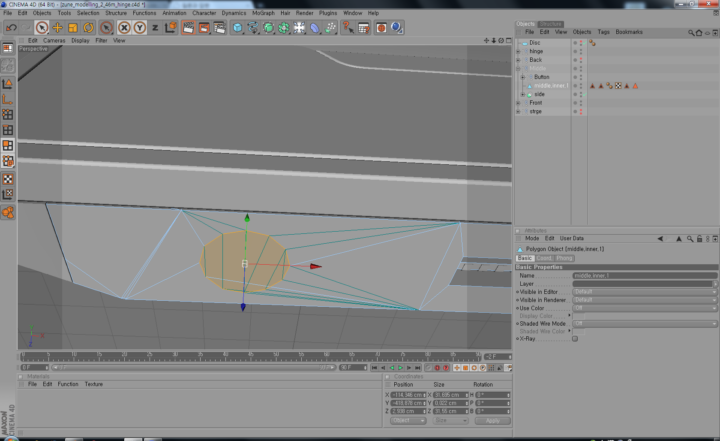Open the particle emitter icon
The width and height of the screenshot is (720, 441).
pos(330,28)
